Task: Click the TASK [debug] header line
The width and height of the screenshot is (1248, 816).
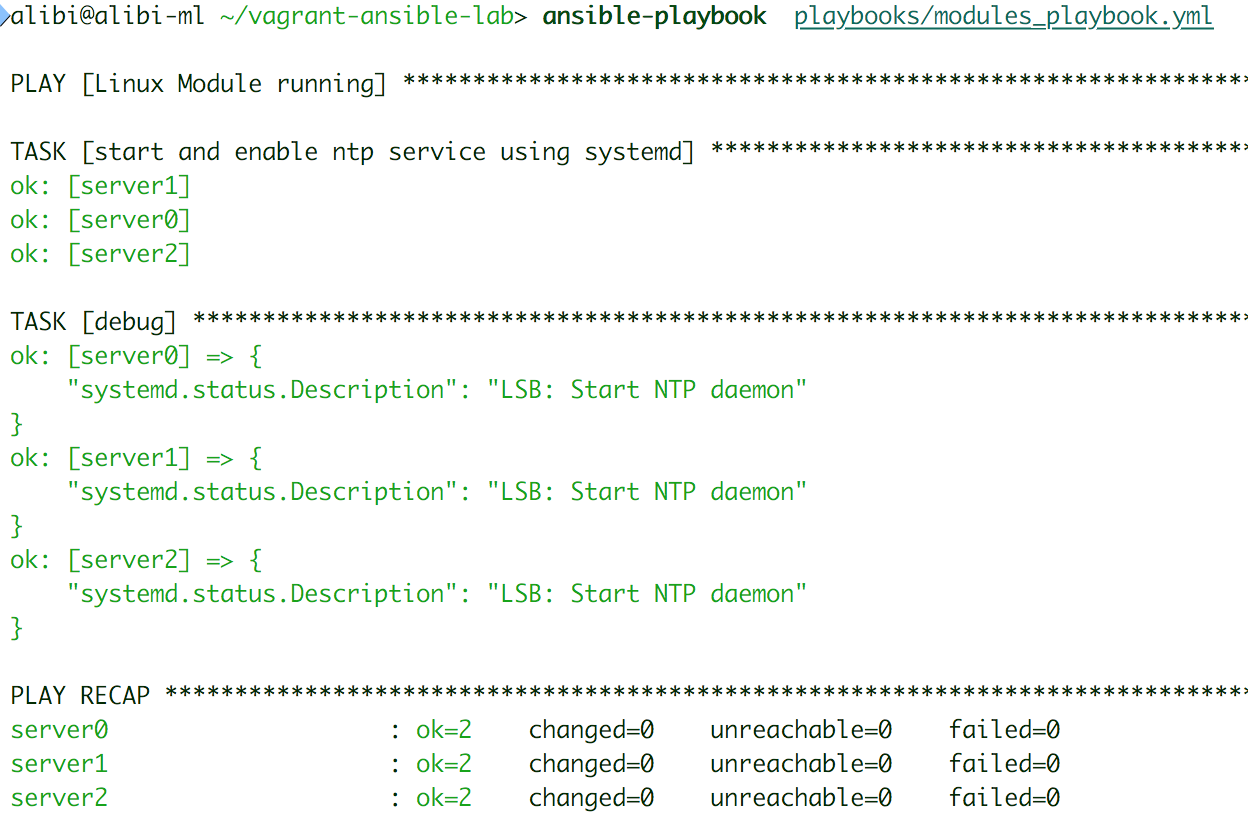Action: coord(94,322)
